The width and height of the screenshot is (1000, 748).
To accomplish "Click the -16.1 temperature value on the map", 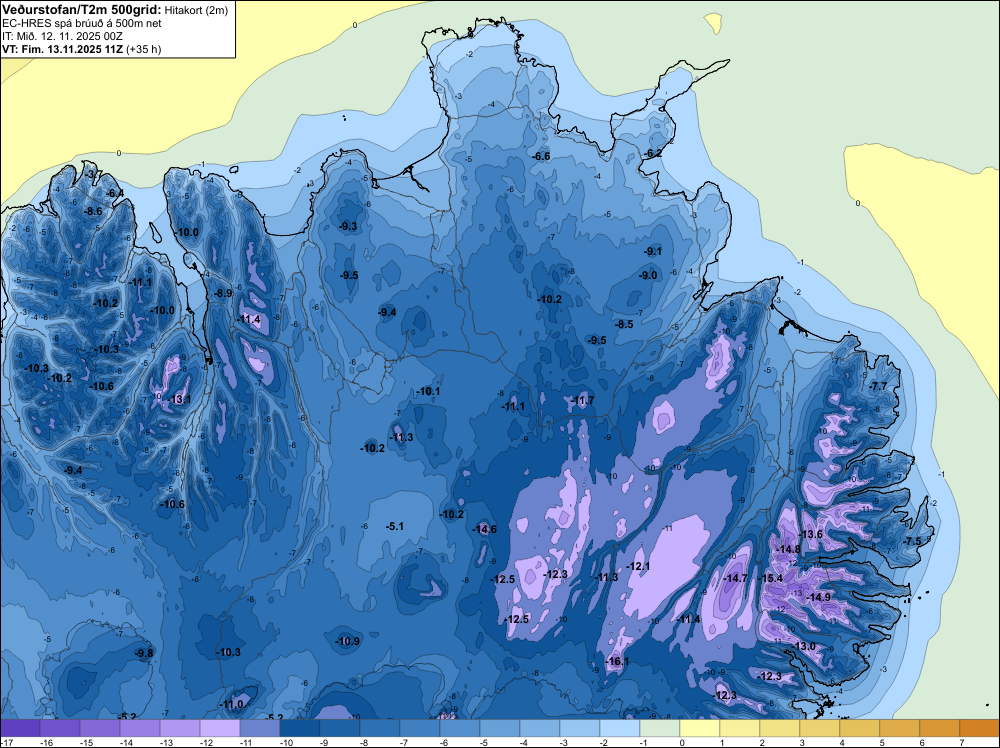I will (617, 661).
